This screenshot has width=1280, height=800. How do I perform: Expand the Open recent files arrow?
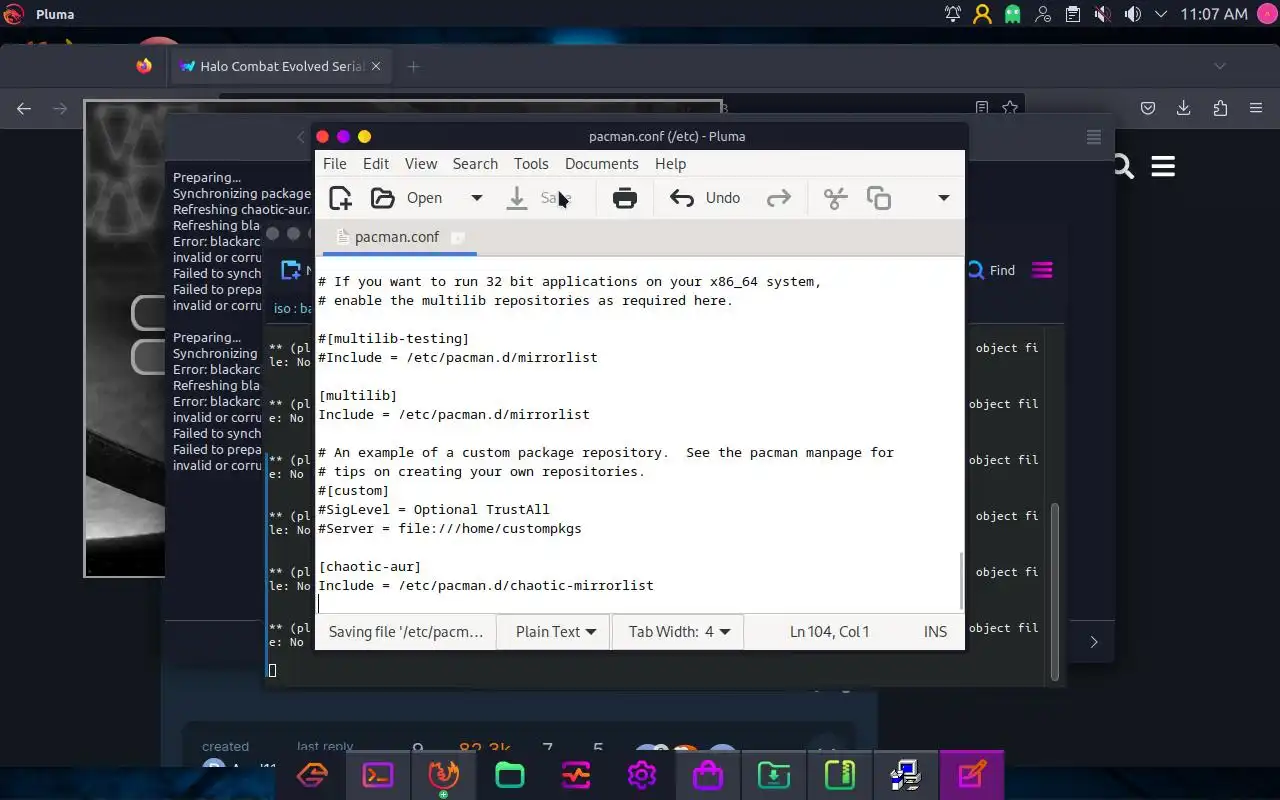477,198
